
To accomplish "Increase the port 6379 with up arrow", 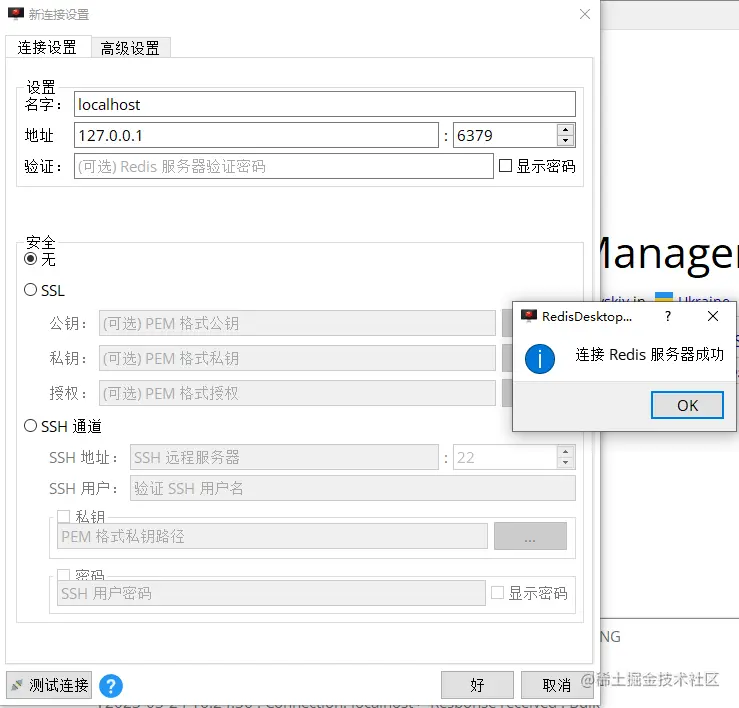I will click(x=566, y=130).
